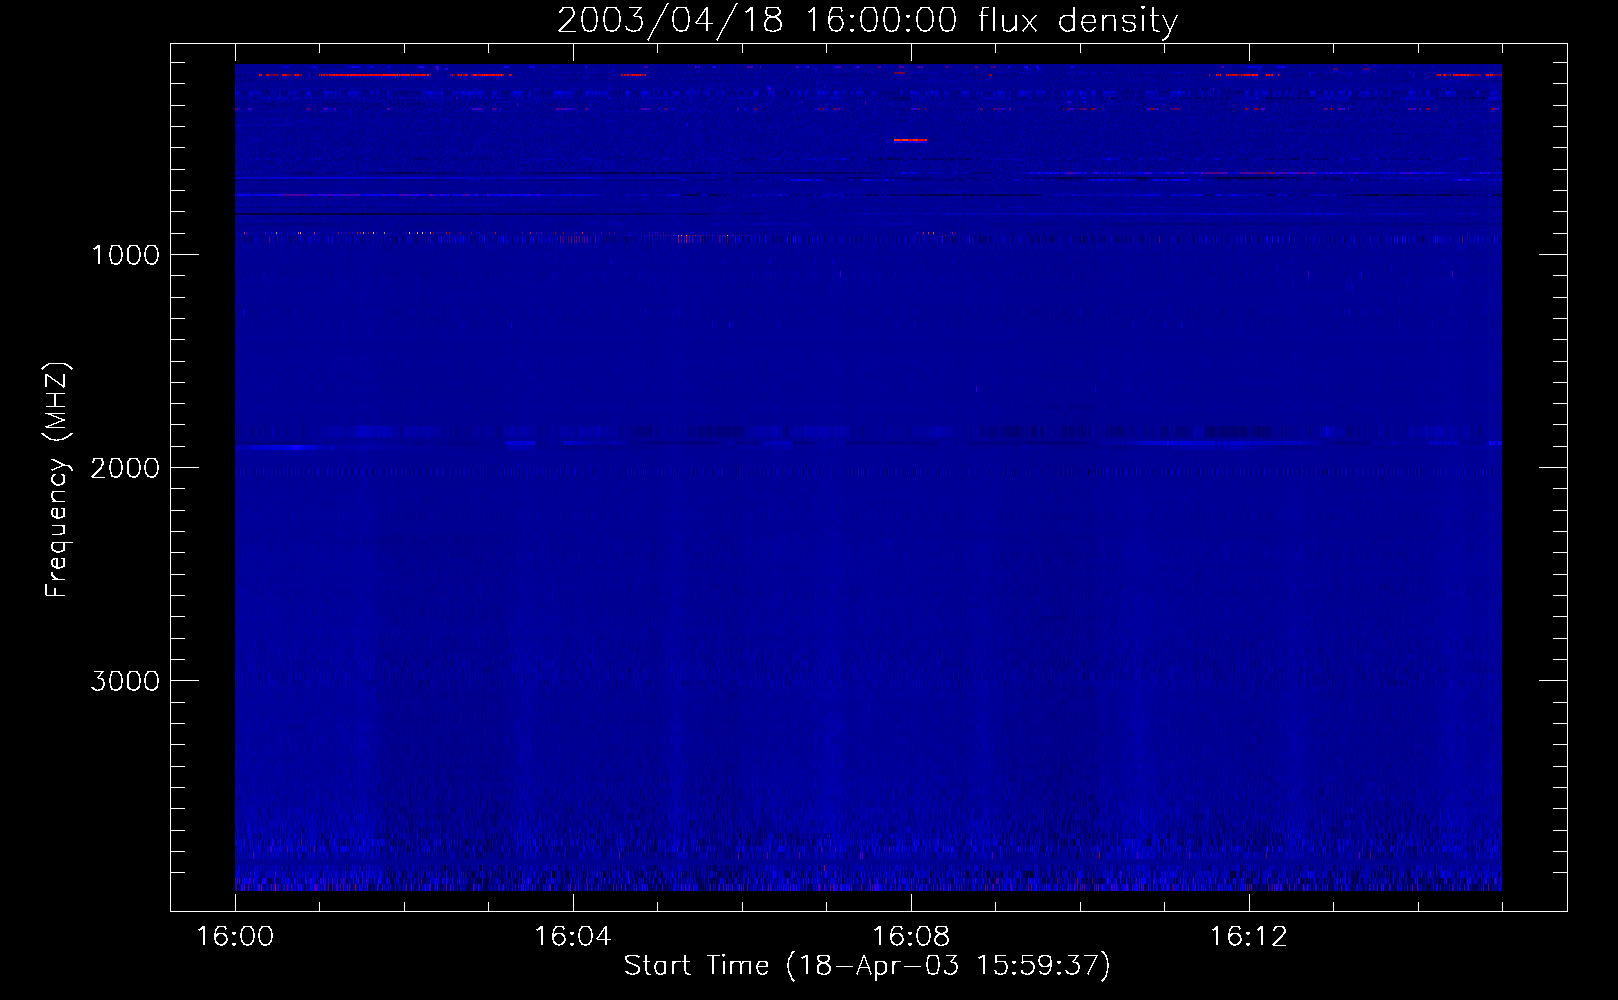Click the 16:08 time tick label
The height and width of the screenshot is (1000, 1618).
pos(911,936)
